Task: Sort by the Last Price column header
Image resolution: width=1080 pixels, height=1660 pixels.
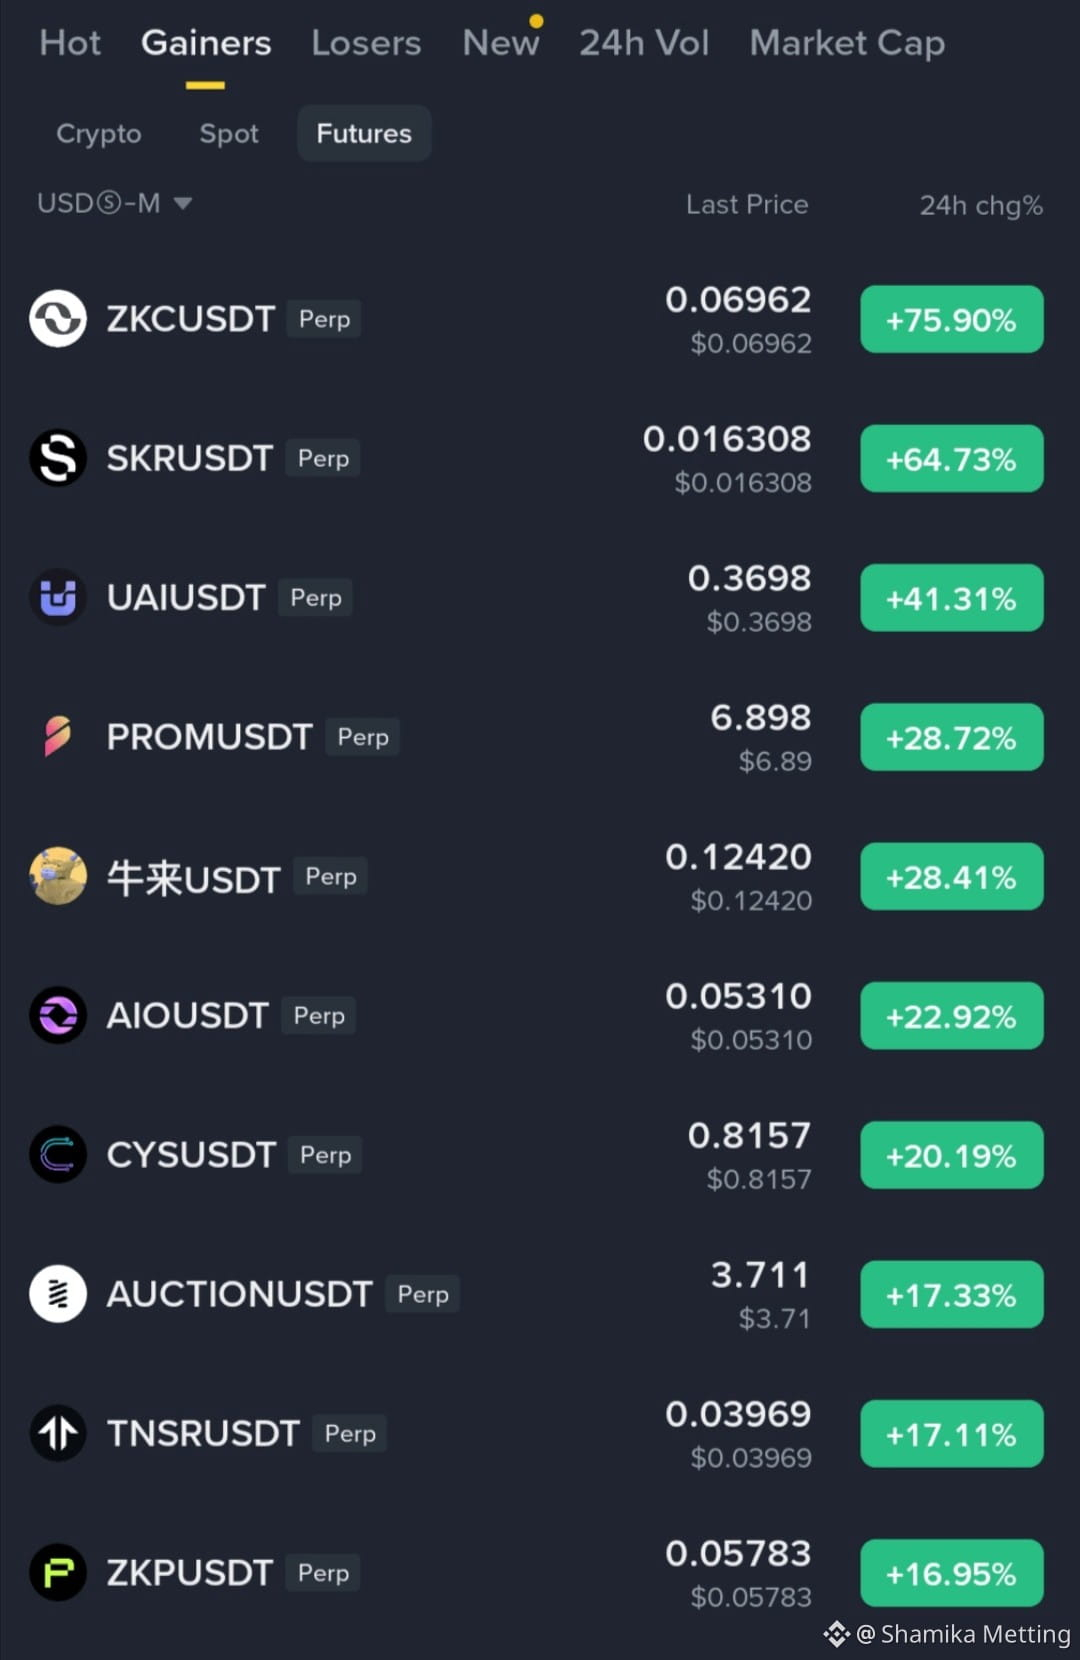Action: (747, 204)
